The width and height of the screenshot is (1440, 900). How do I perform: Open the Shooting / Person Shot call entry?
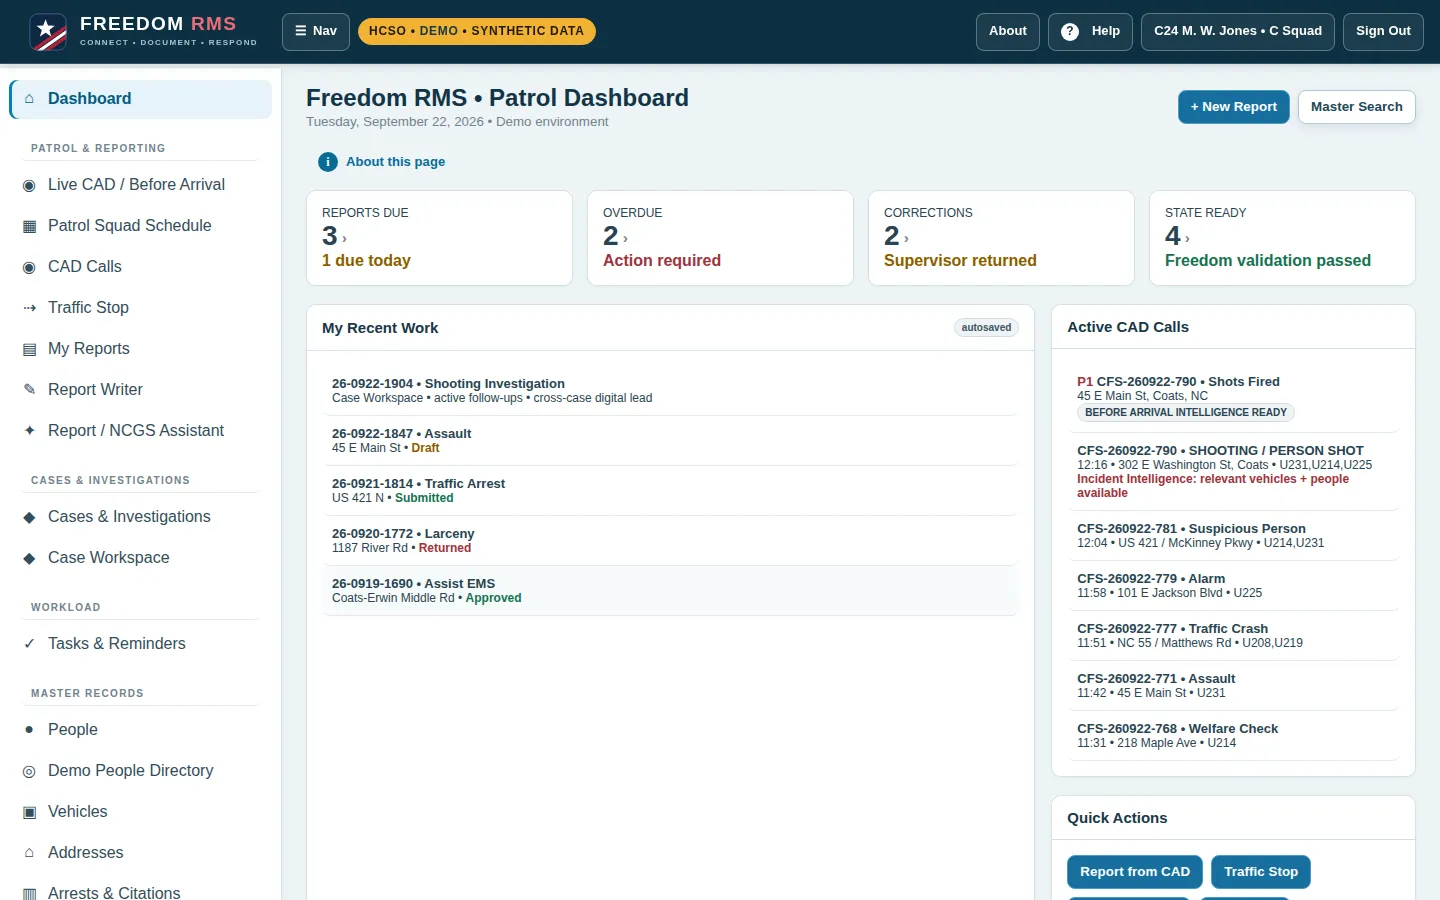[1233, 472]
